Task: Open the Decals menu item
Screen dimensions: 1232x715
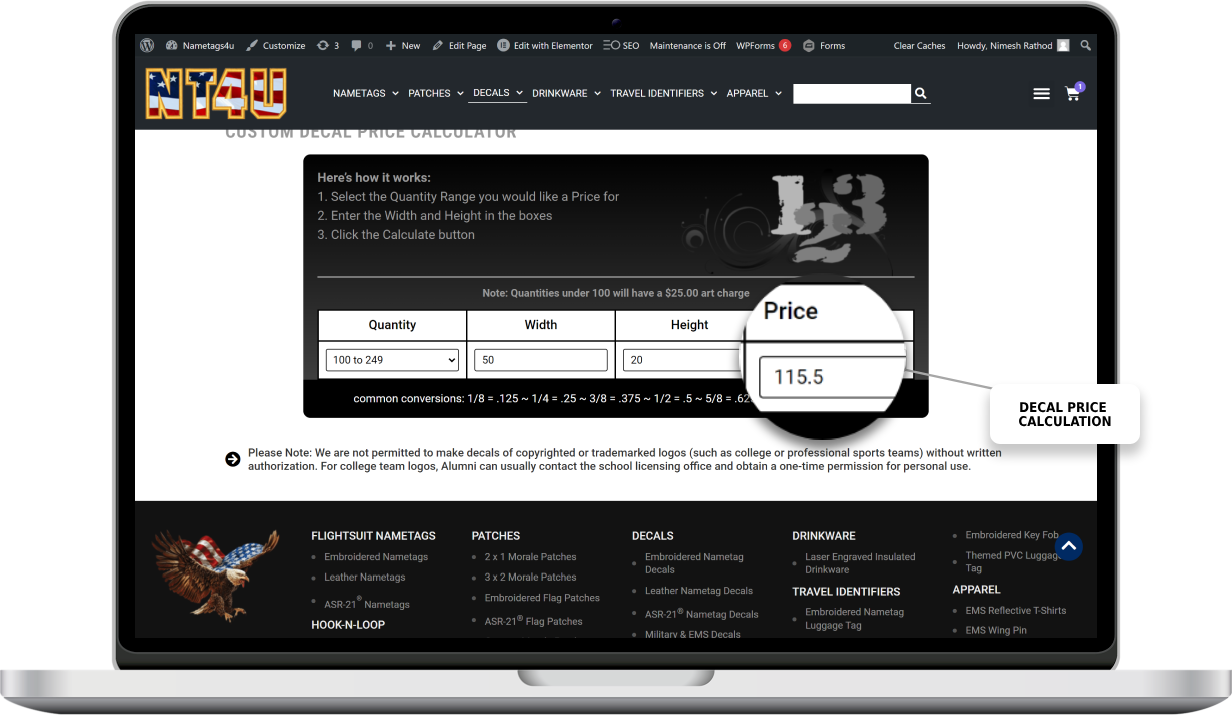Action: [497, 93]
